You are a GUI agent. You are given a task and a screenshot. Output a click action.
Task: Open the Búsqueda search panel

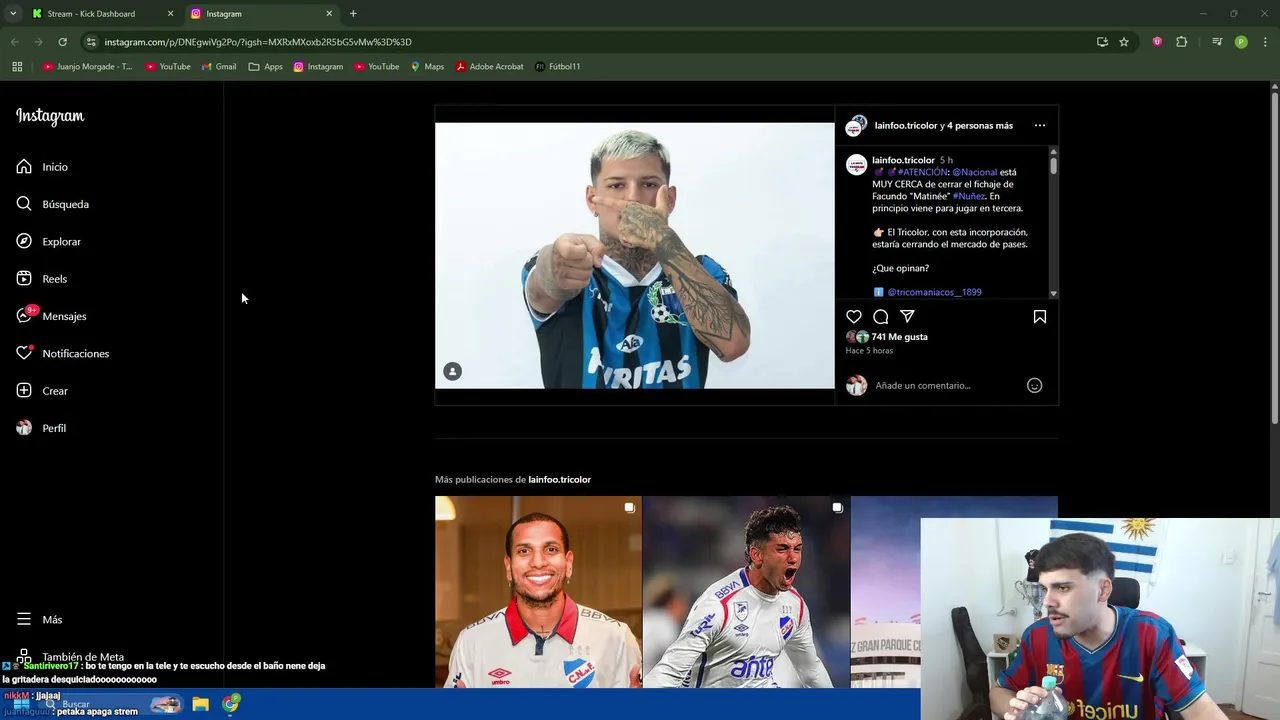[x=53, y=204]
